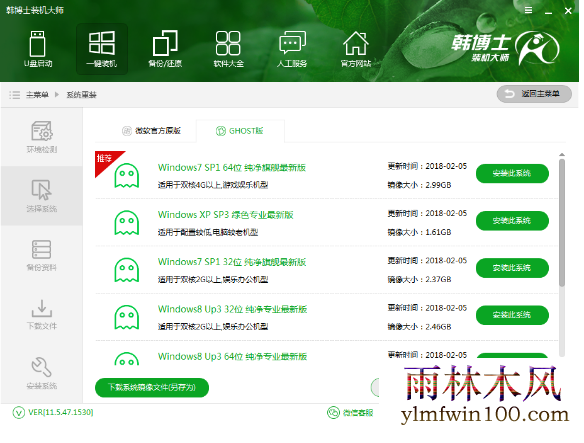Install Windows7 SP1 64位 system
Viewport: 584px width, 443px height.
click(x=512, y=173)
